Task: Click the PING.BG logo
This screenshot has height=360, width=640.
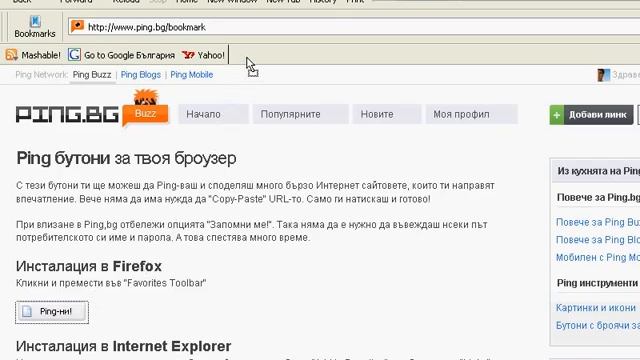Action: point(67,114)
